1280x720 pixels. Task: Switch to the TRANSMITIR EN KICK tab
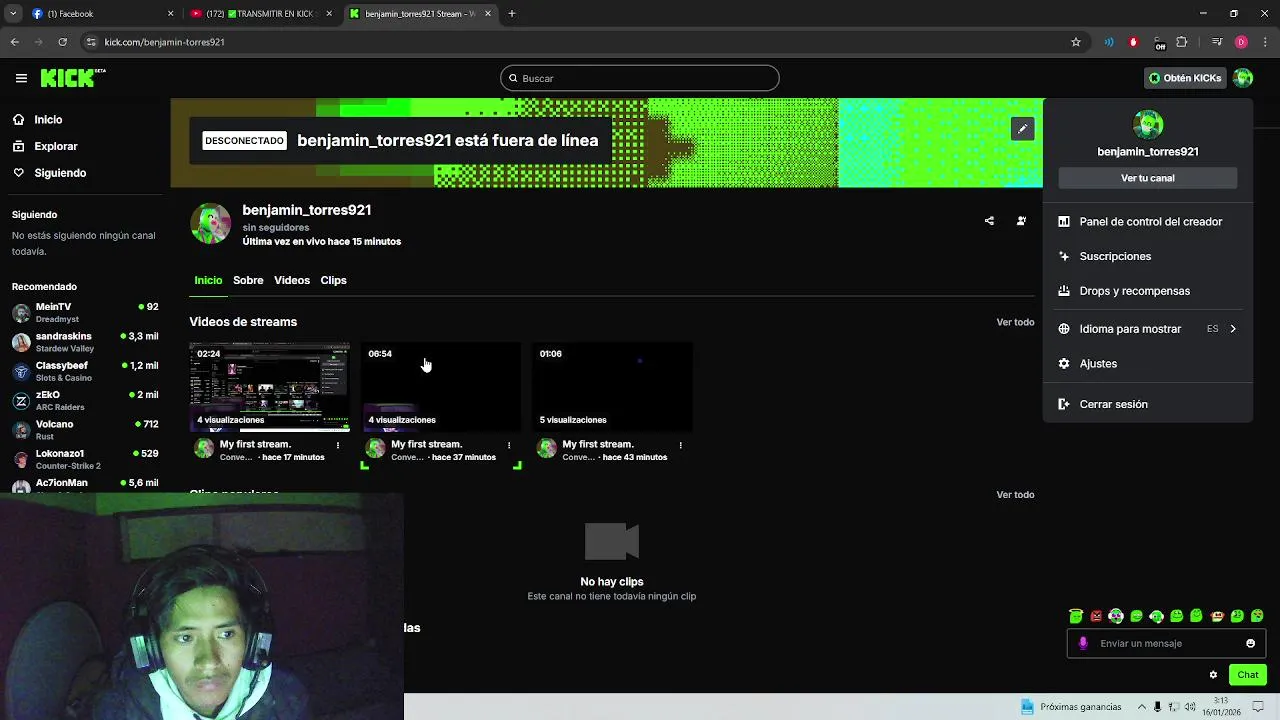point(262,14)
